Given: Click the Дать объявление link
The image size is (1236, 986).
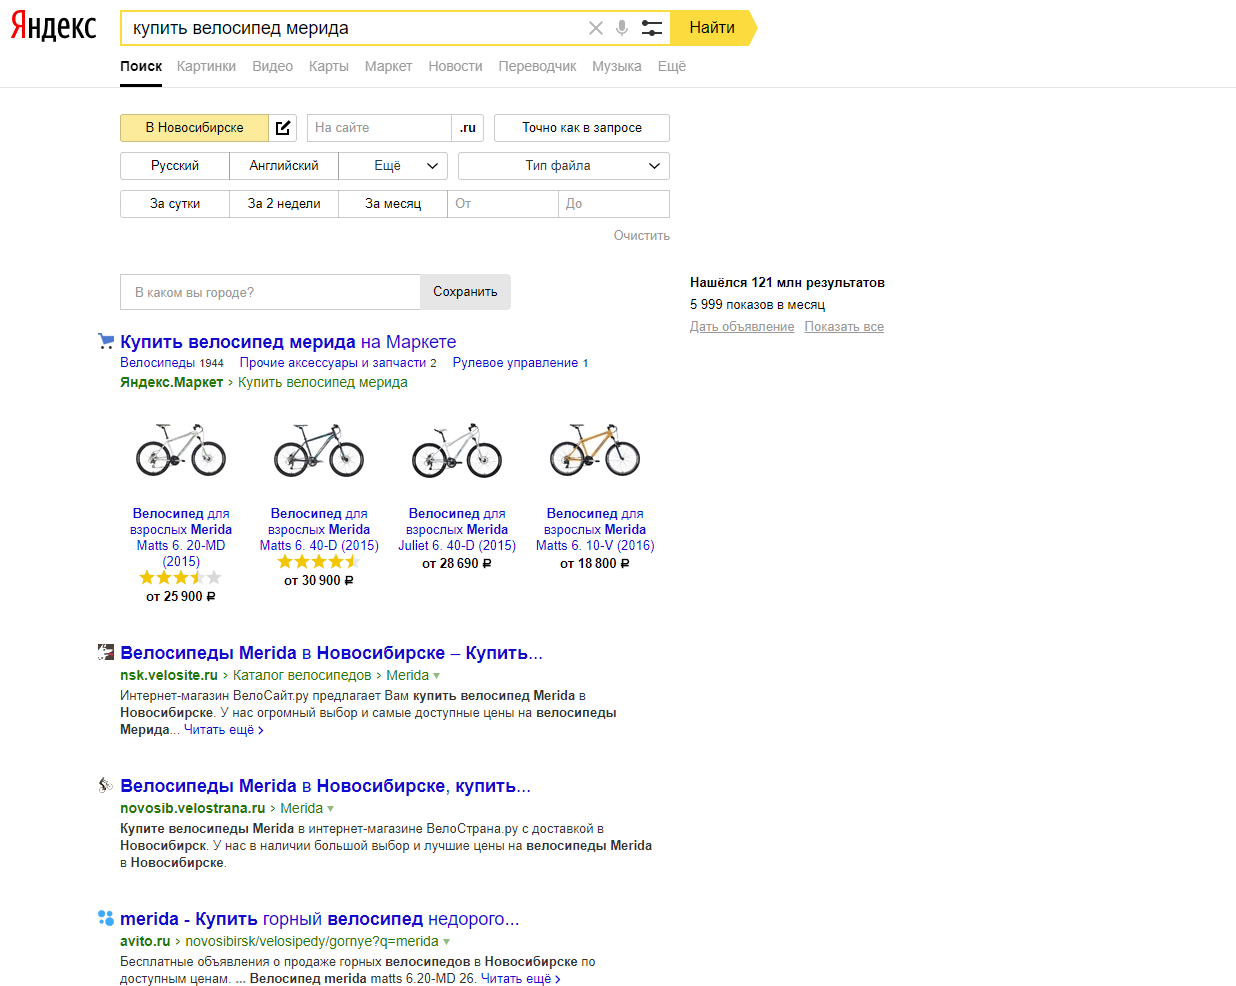Looking at the screenshot, I should 742,327.
